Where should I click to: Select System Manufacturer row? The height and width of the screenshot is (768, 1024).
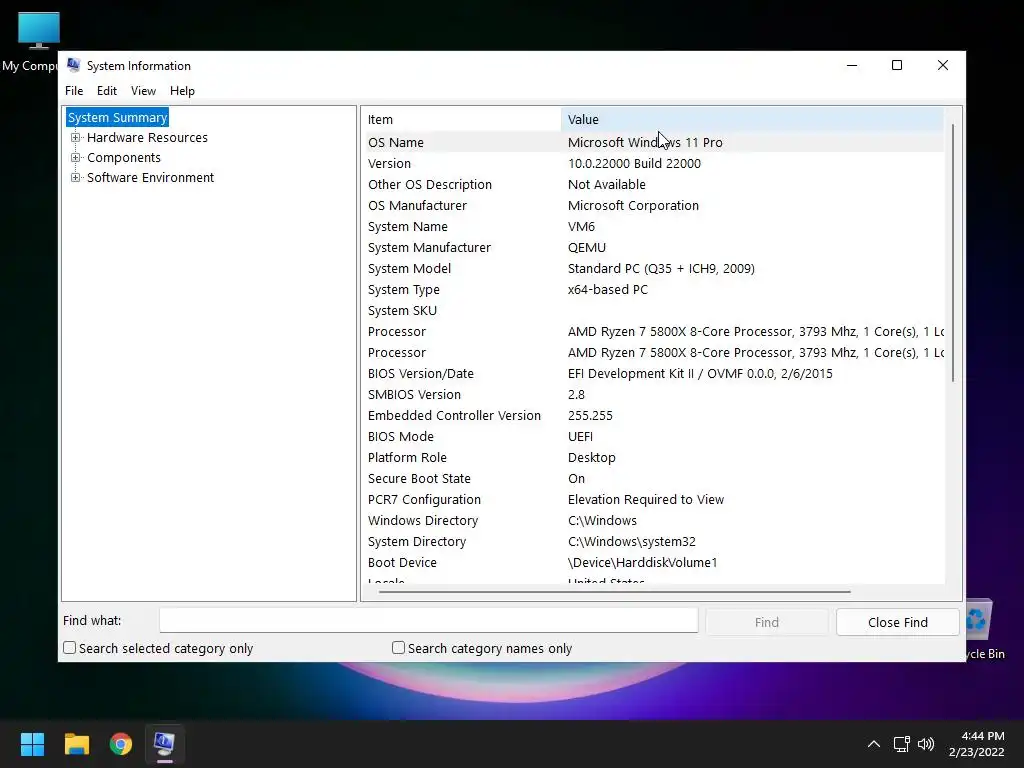tap(654, 247)
